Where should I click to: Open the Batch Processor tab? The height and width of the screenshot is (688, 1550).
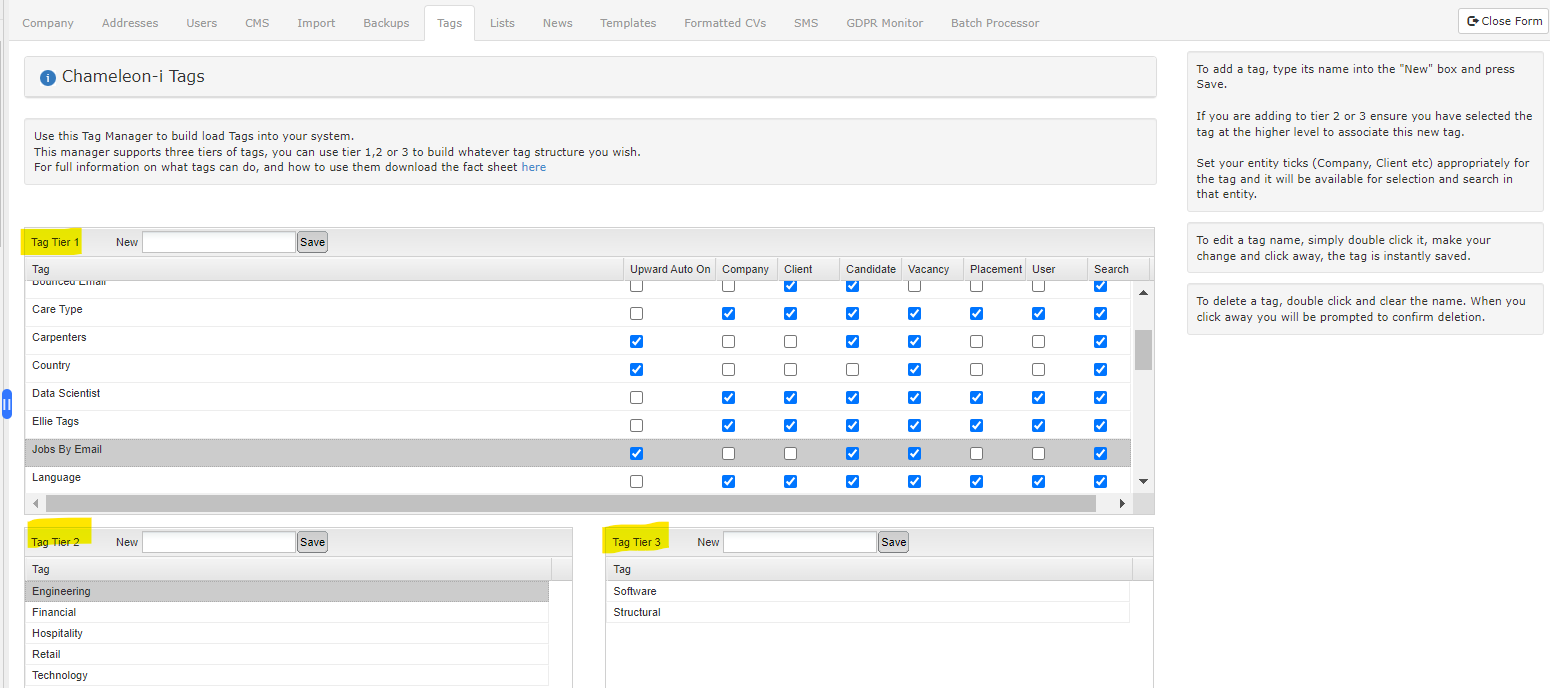click(x=995, y=23)
